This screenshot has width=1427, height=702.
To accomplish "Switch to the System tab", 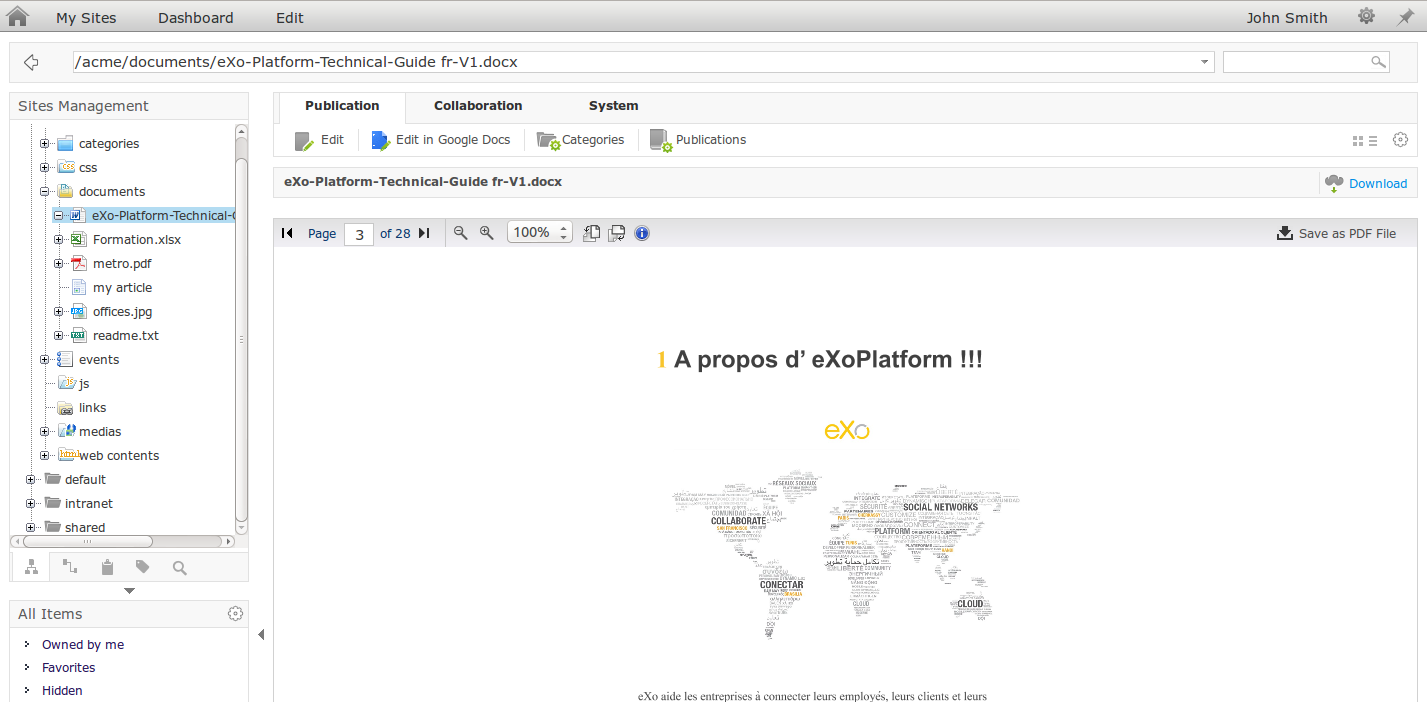I will pyautogui.click(x=614, y=106).
